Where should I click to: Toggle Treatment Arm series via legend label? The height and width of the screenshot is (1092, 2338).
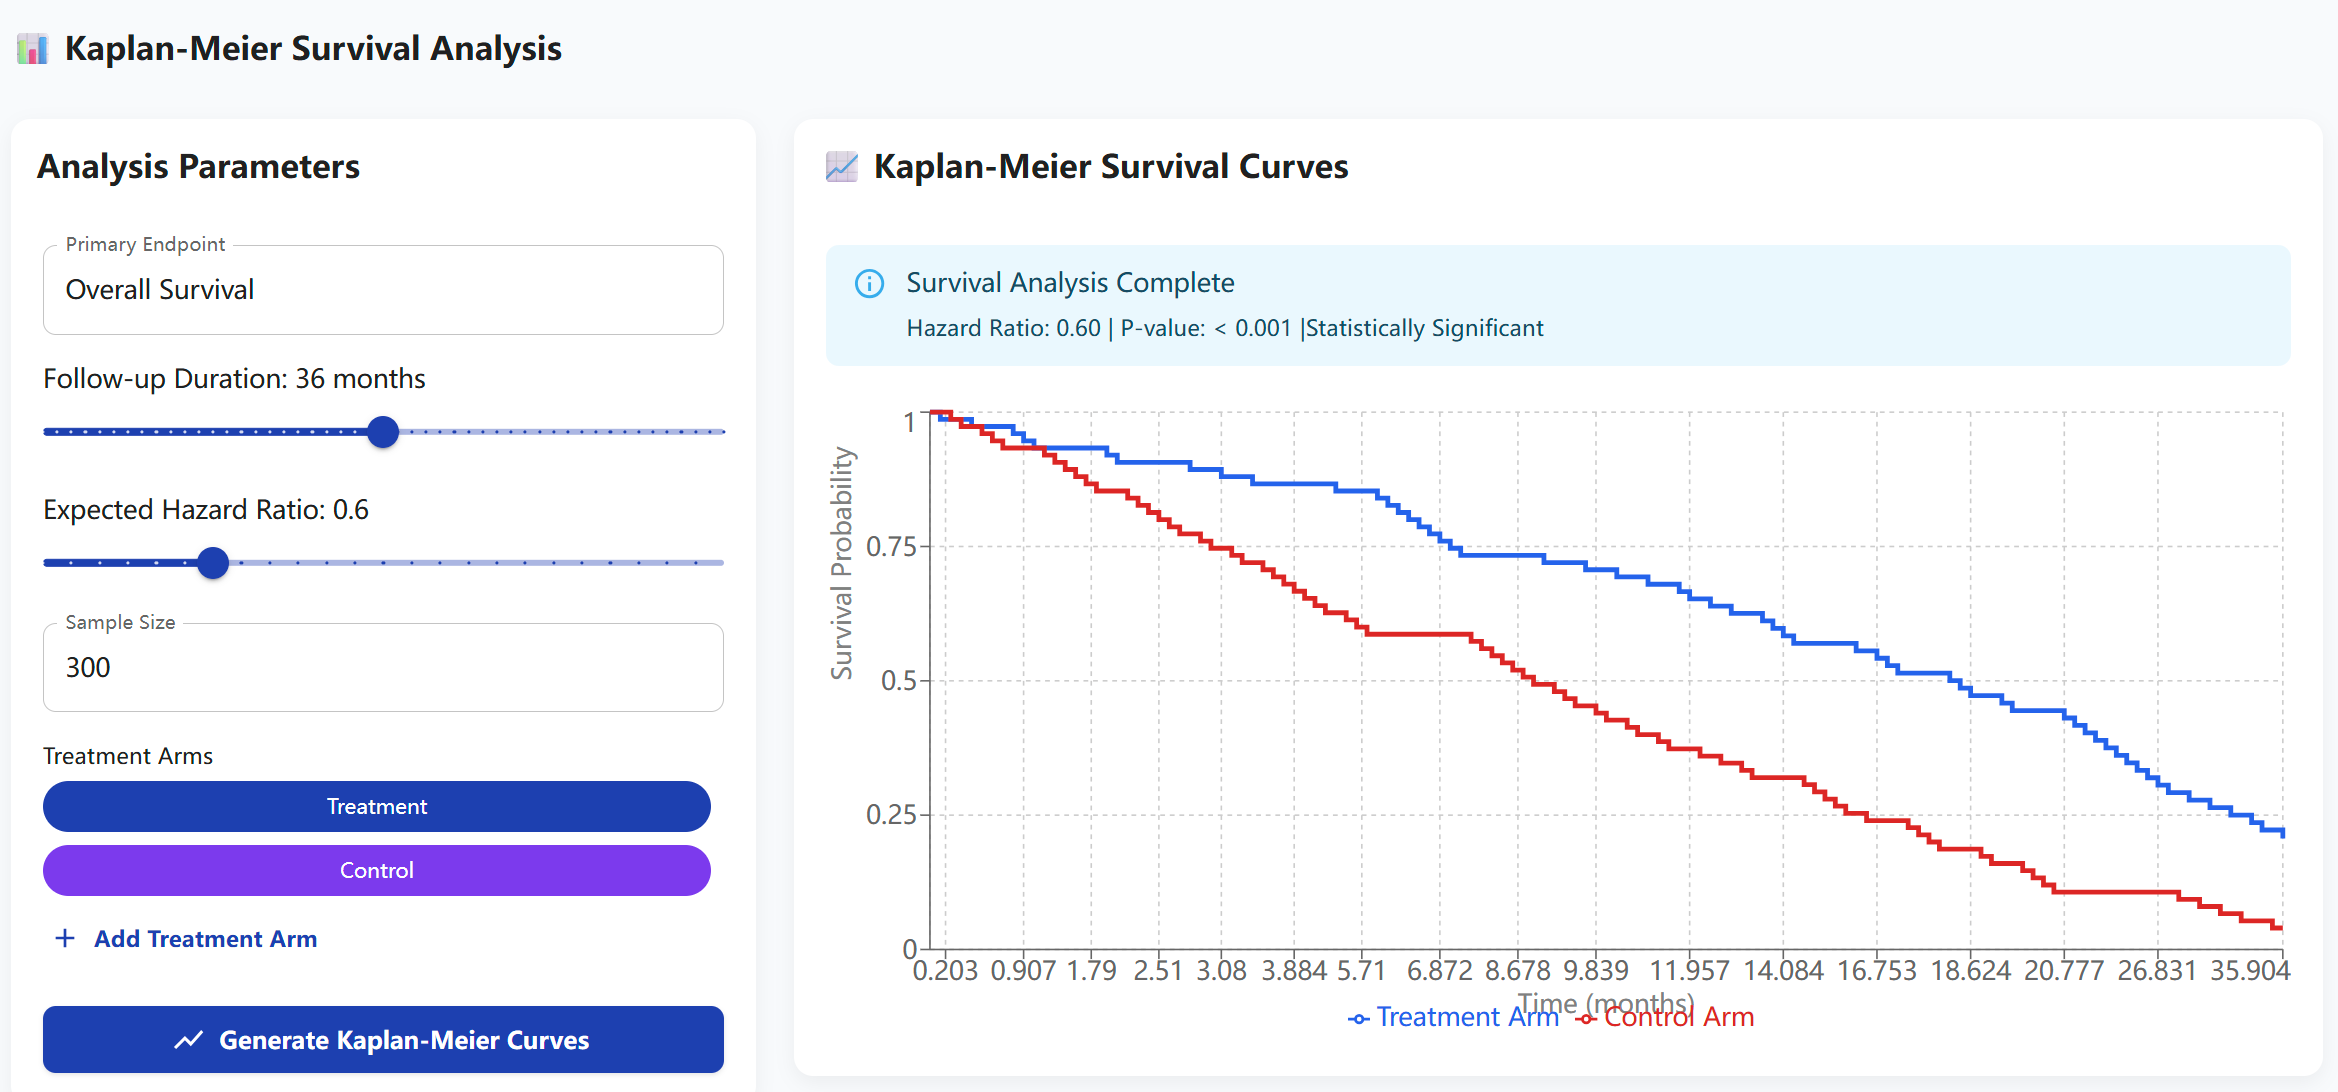pos(1467,1017)
